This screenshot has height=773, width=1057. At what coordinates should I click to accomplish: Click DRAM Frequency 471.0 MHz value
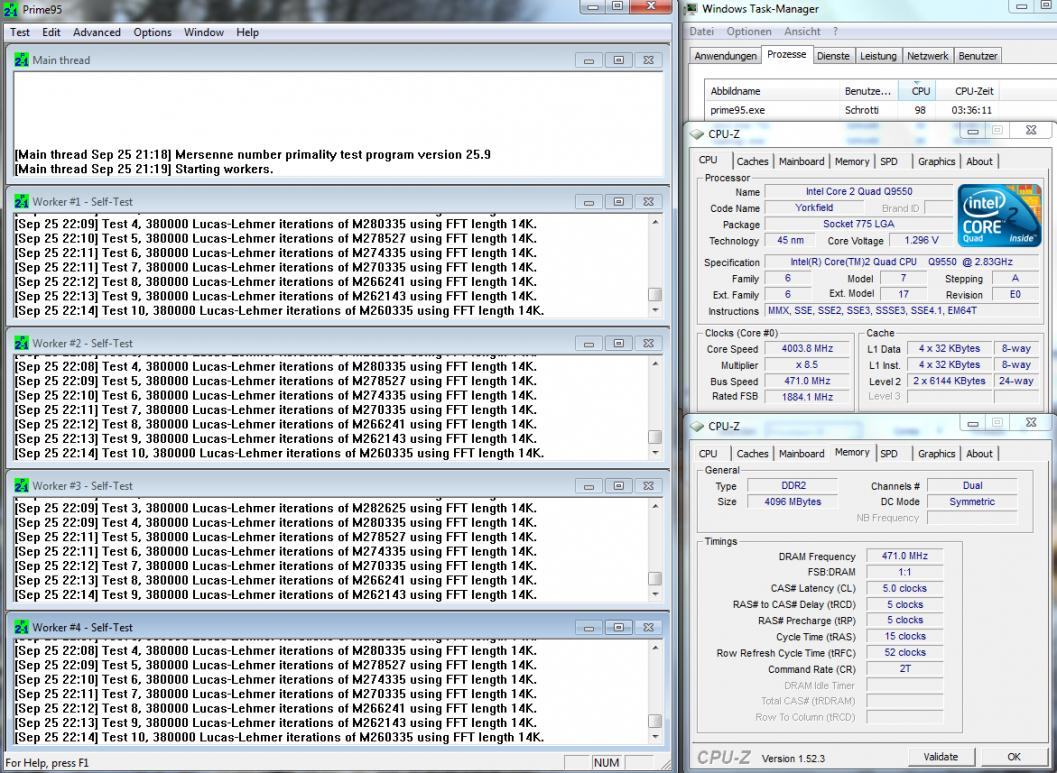905,556
